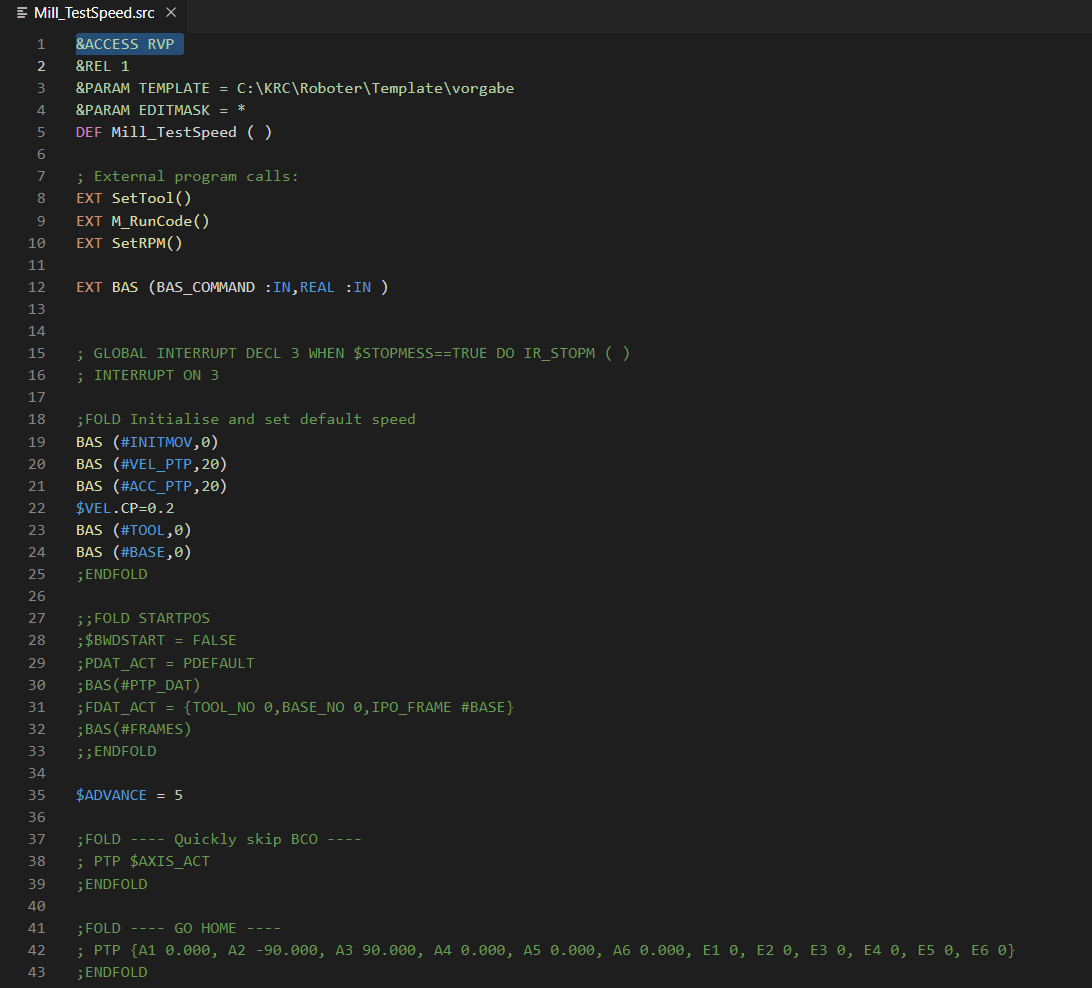Click the ; PTP $AXIS_ACT comment line
Screen dimensions: 1092x988
[143, 861]
